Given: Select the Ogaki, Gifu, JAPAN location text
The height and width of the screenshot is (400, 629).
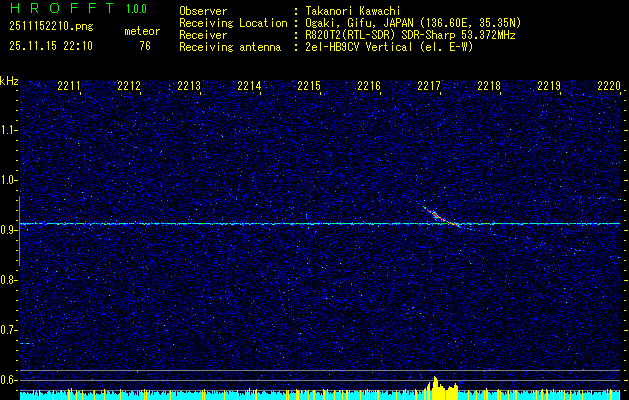Looking at the screenshot, I should (x=414, y=23).
